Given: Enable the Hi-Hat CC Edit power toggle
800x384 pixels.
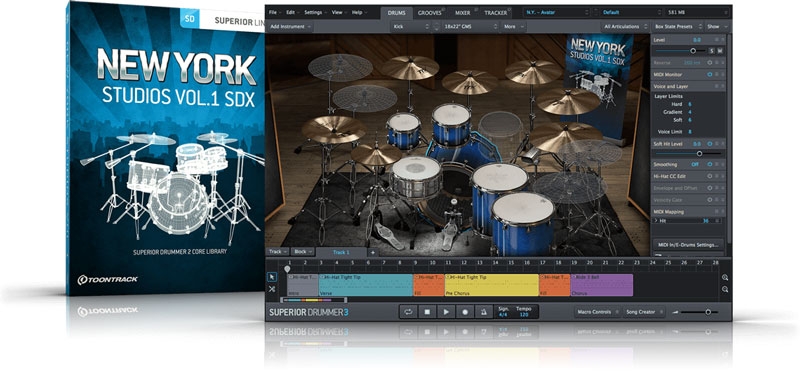Looking at the screenshot, I should [709, 175].
